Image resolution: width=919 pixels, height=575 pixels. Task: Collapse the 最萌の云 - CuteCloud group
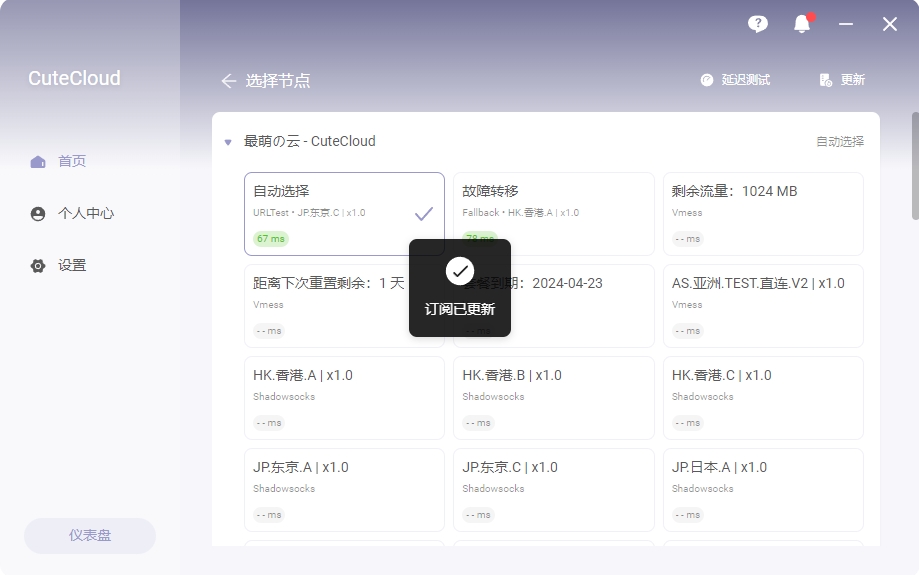228,142
